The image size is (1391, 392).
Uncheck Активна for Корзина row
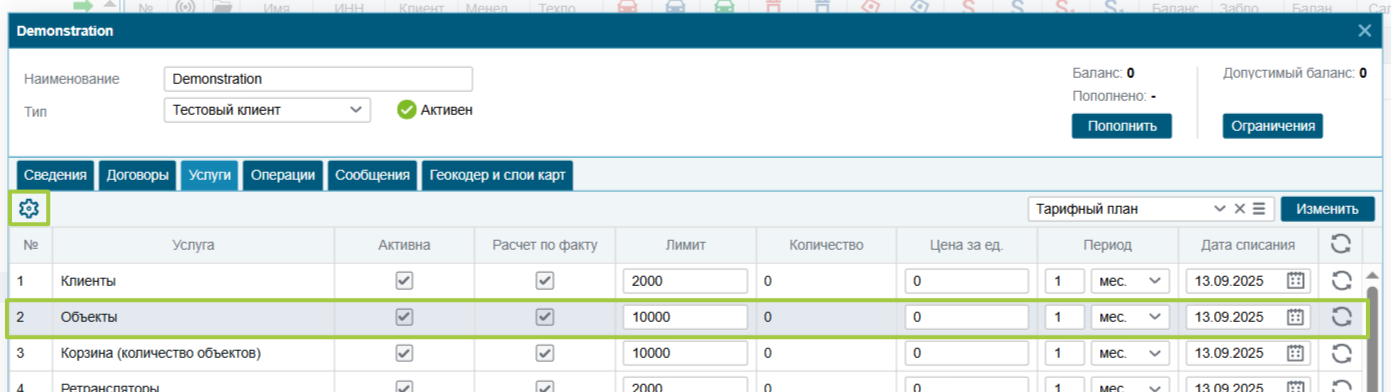[404, 353]
